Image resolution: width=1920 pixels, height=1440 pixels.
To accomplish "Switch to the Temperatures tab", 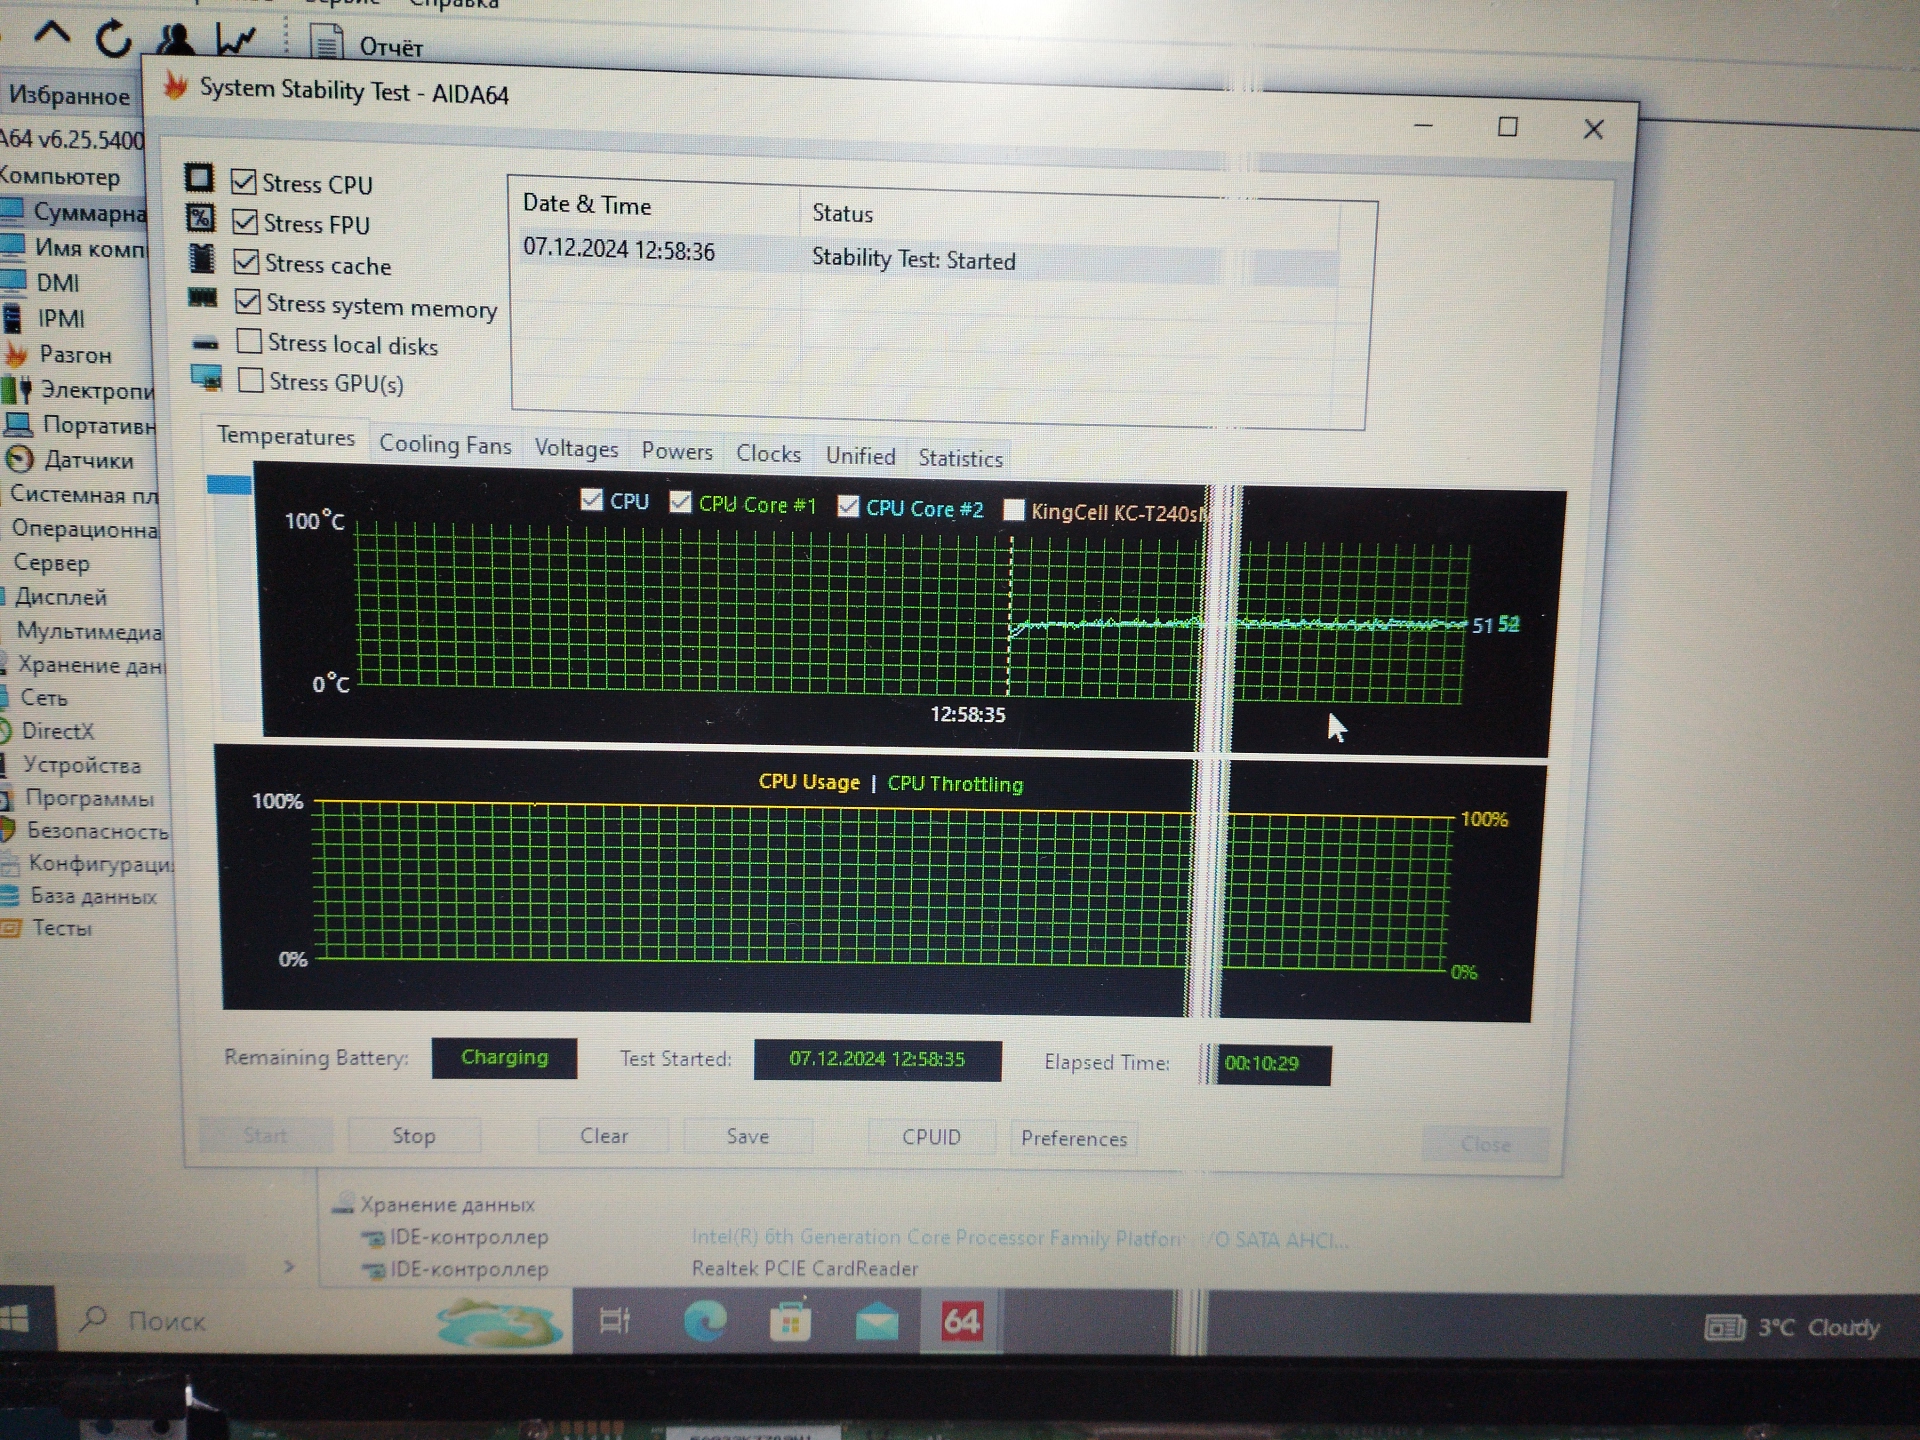I will [286, 437].
